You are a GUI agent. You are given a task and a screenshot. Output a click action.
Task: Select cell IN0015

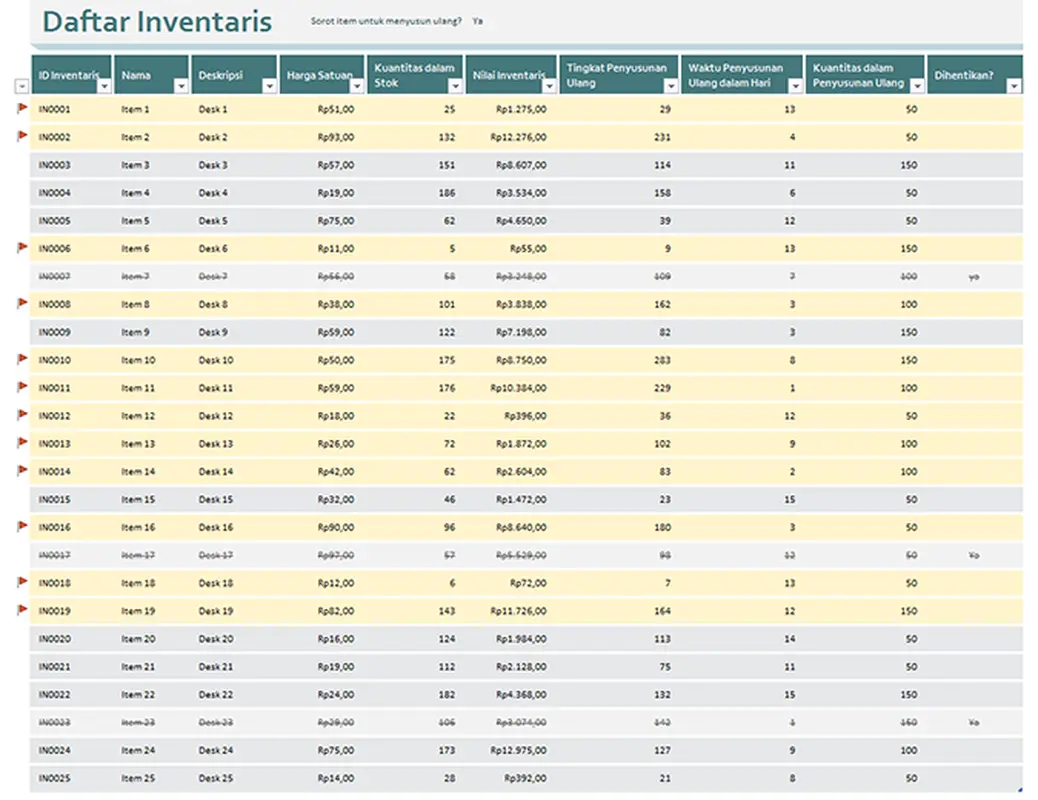point(54,499)
